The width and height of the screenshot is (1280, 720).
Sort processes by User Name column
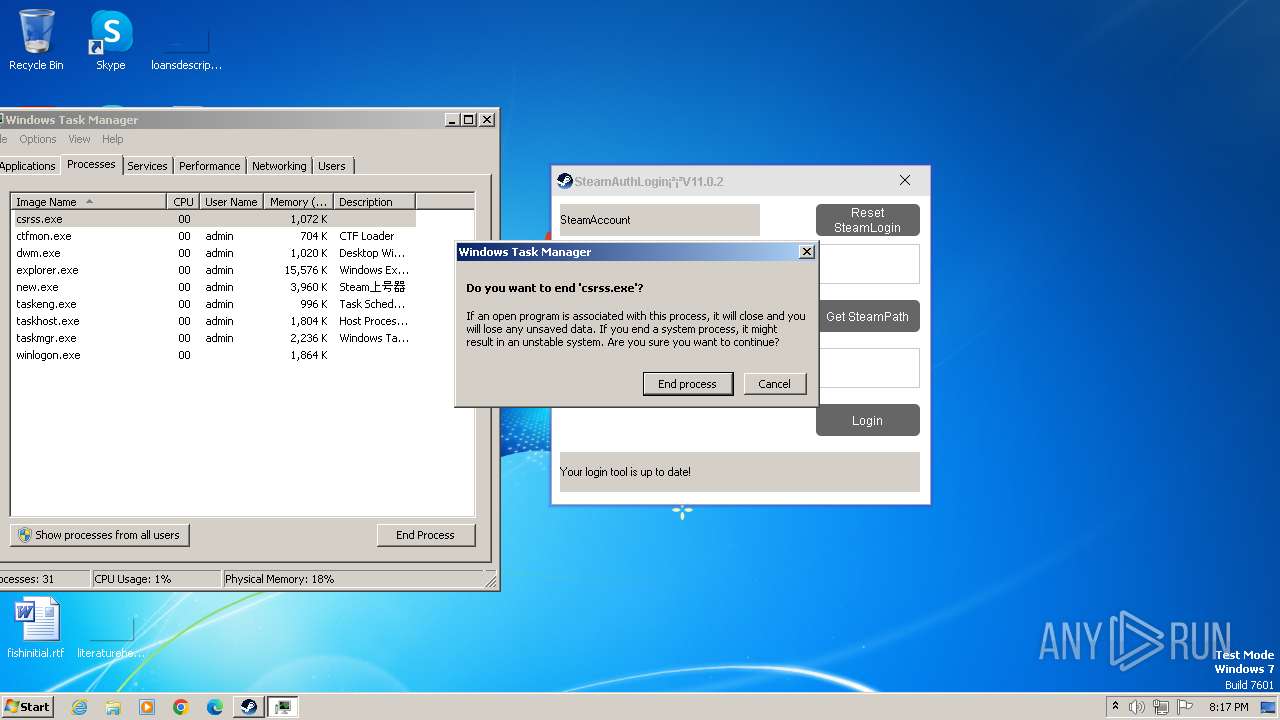click(231, 202)
